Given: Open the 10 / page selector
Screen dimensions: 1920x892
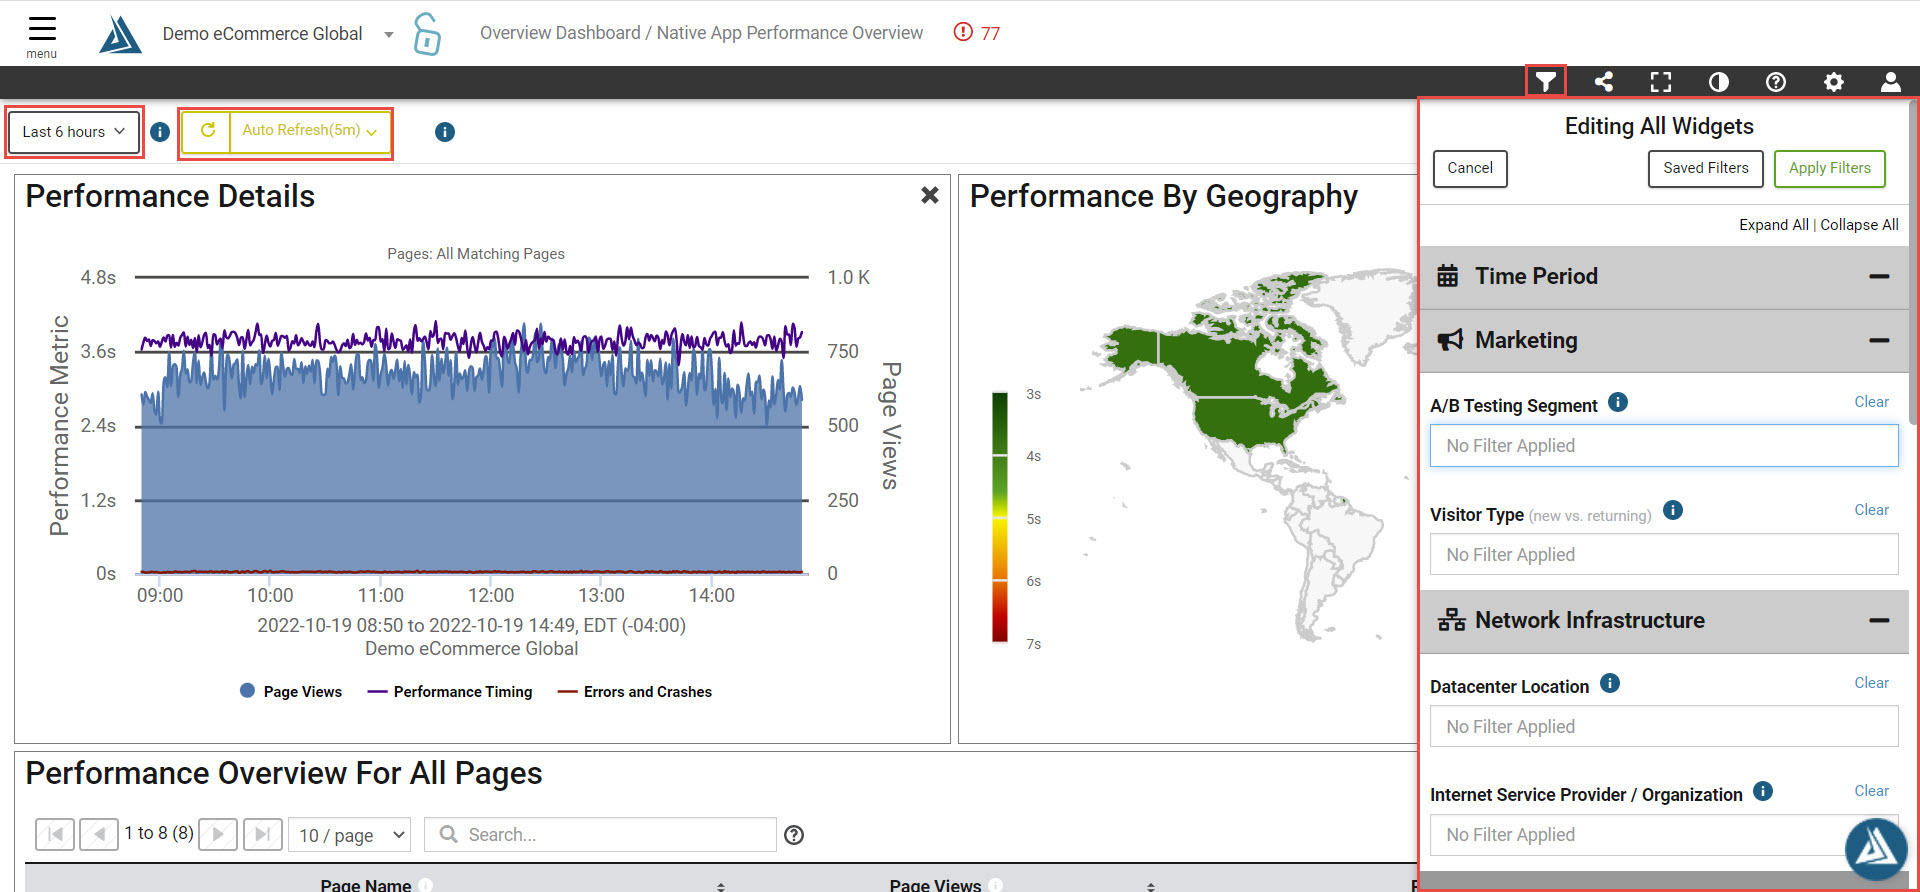Looking at the screenshot, I should coord(351,835).
